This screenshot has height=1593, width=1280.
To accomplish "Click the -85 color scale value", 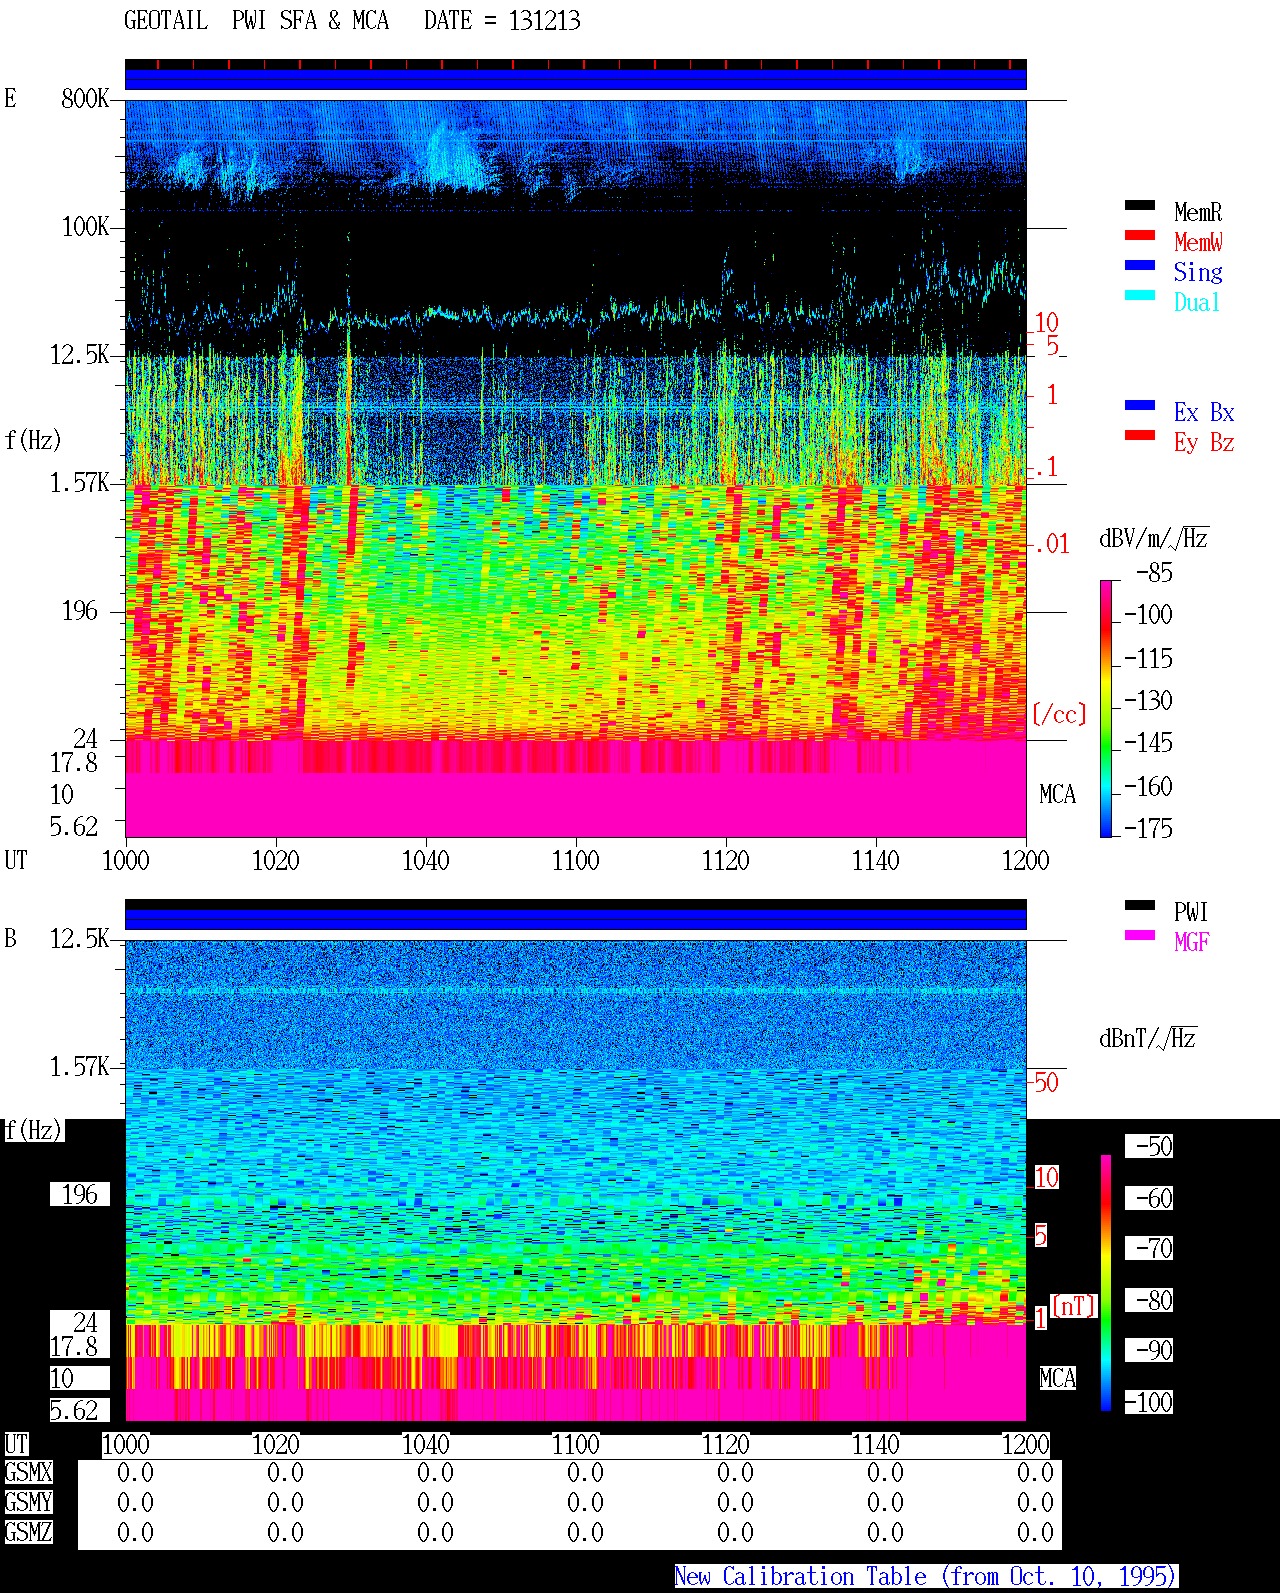I will [1154, 573].
